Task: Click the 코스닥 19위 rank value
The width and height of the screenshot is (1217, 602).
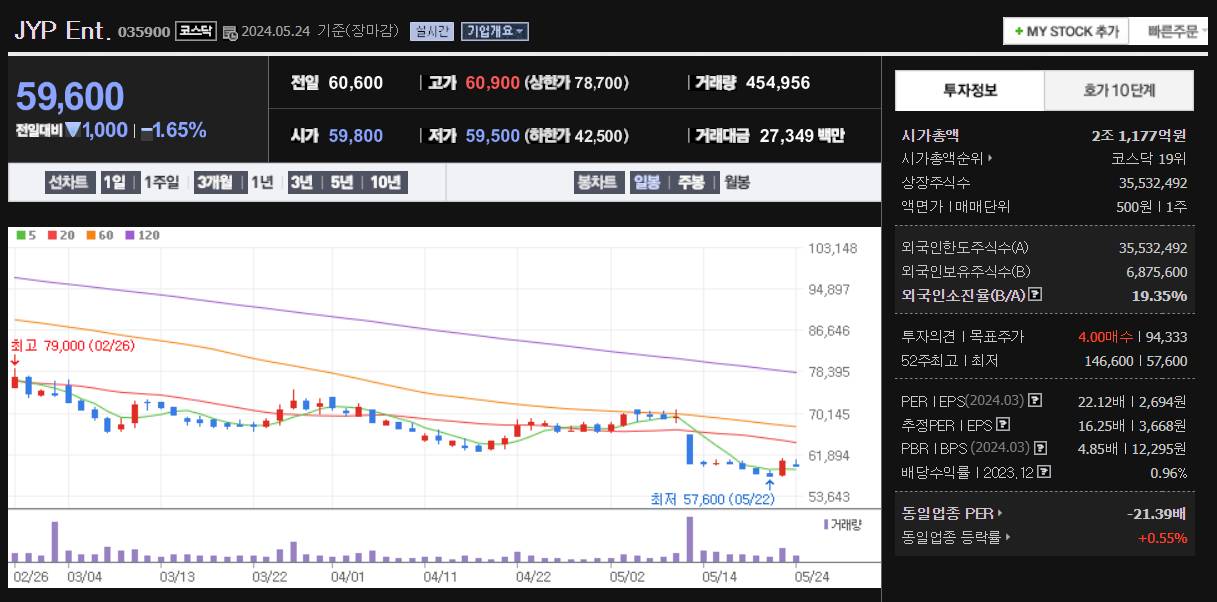Action: [x=1150, y=158]
